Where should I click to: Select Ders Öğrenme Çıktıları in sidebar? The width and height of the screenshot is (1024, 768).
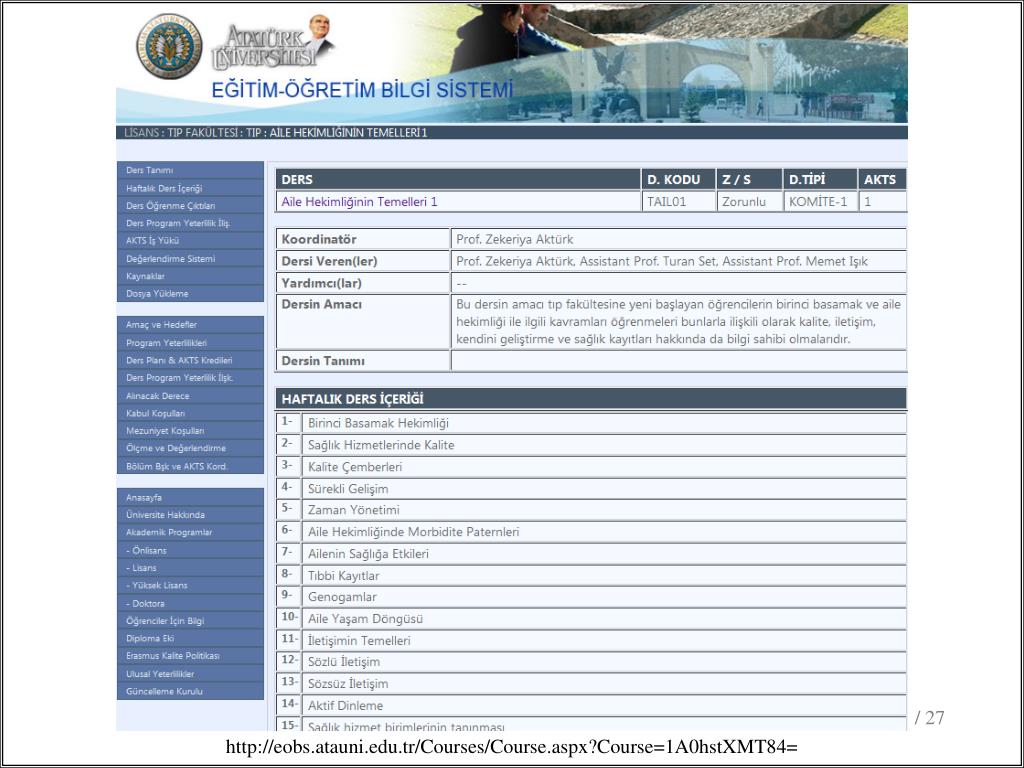[x=190, y=206]
